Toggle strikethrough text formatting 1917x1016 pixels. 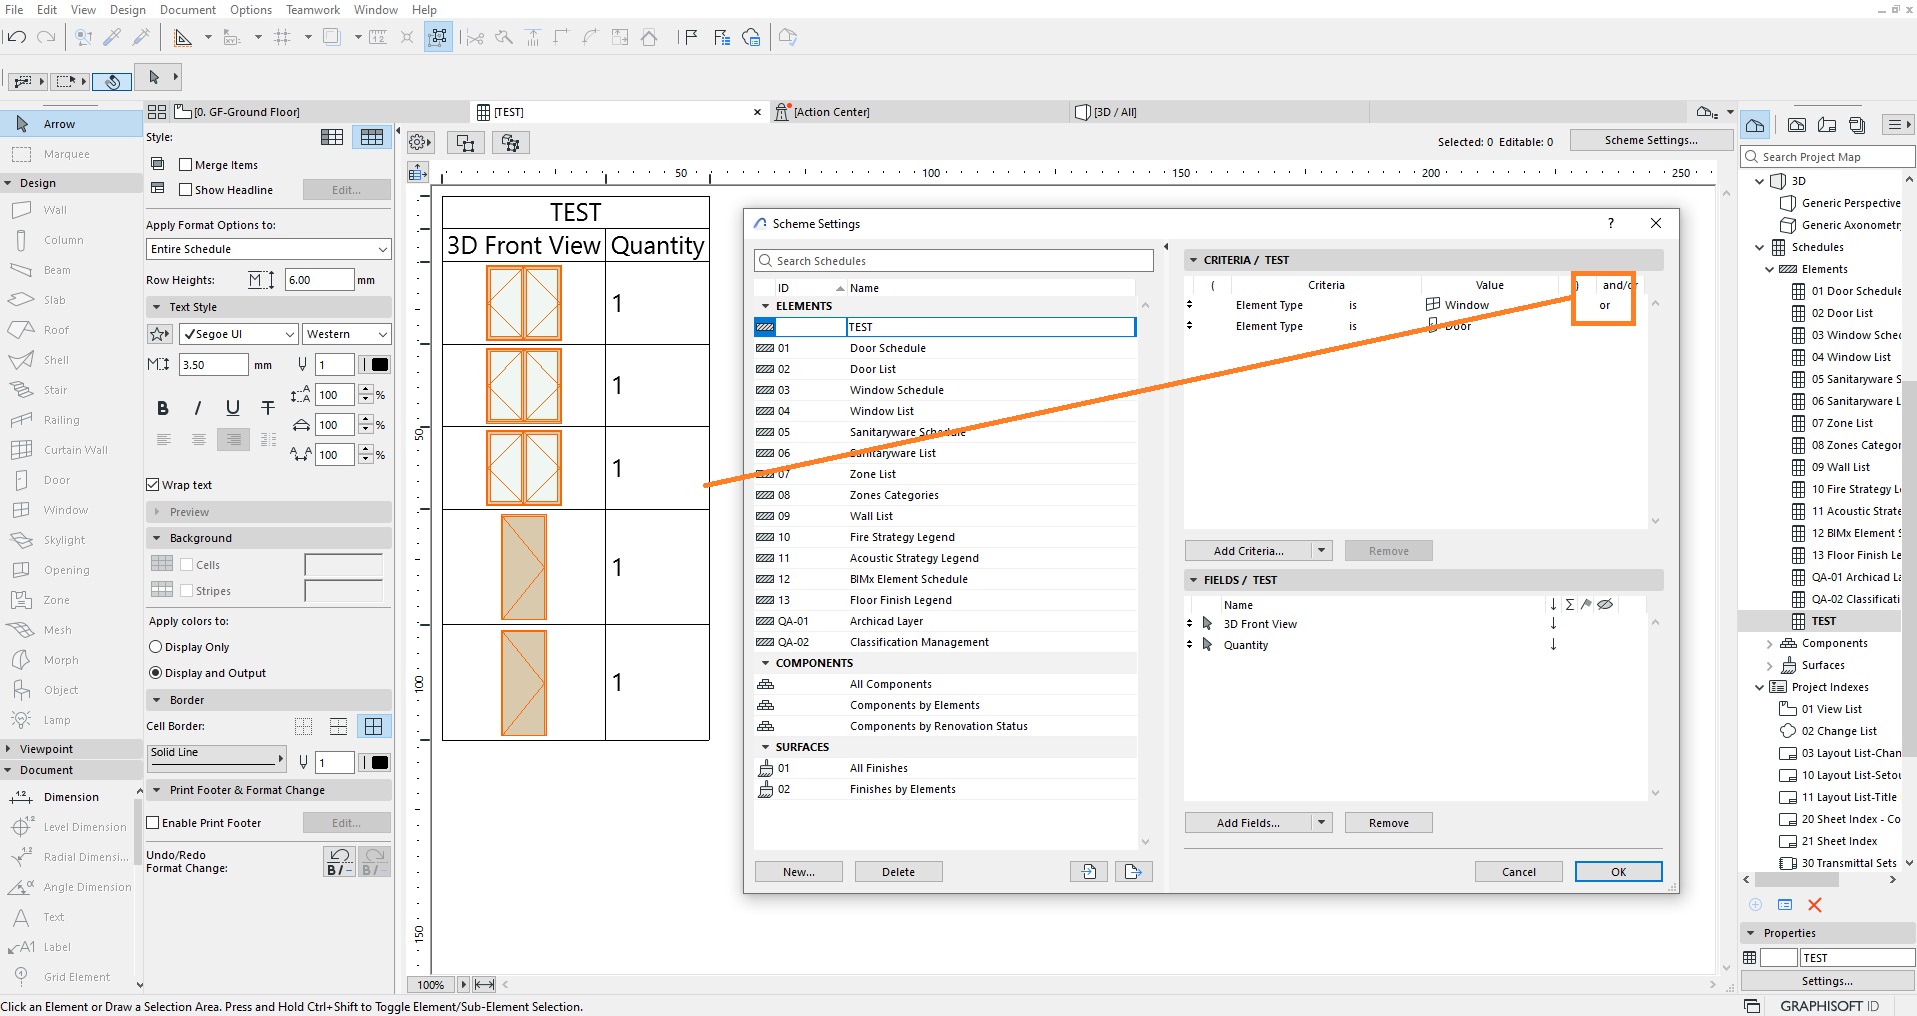point(267,408)
